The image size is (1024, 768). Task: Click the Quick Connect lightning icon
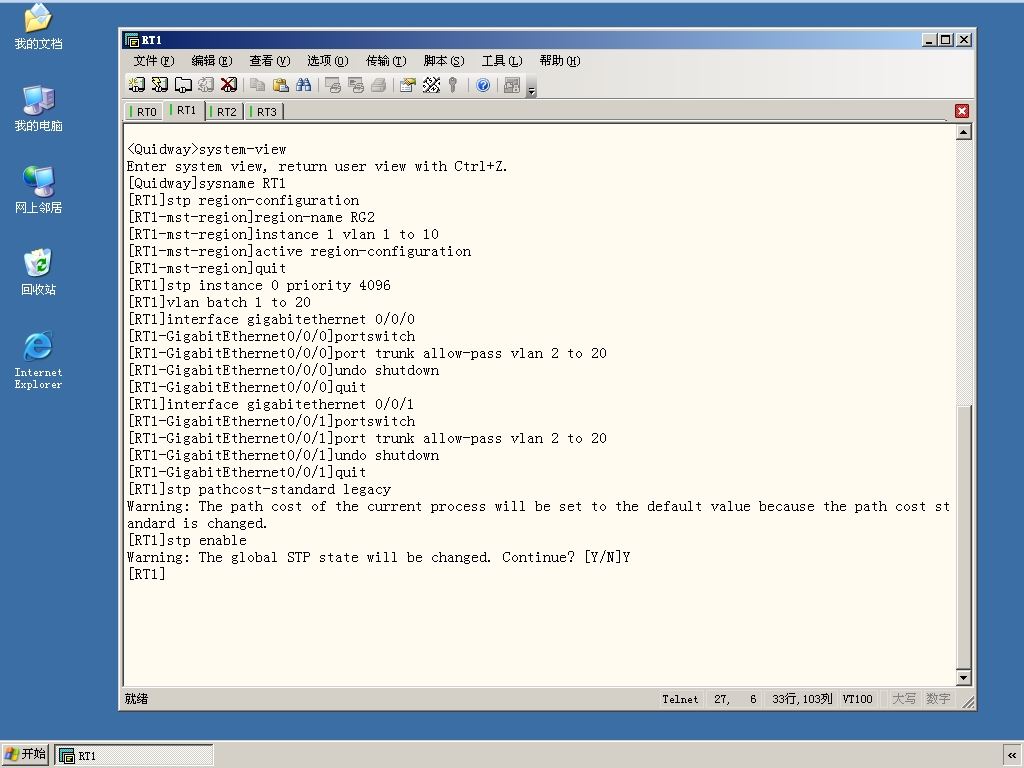click(x=159, y=85)
